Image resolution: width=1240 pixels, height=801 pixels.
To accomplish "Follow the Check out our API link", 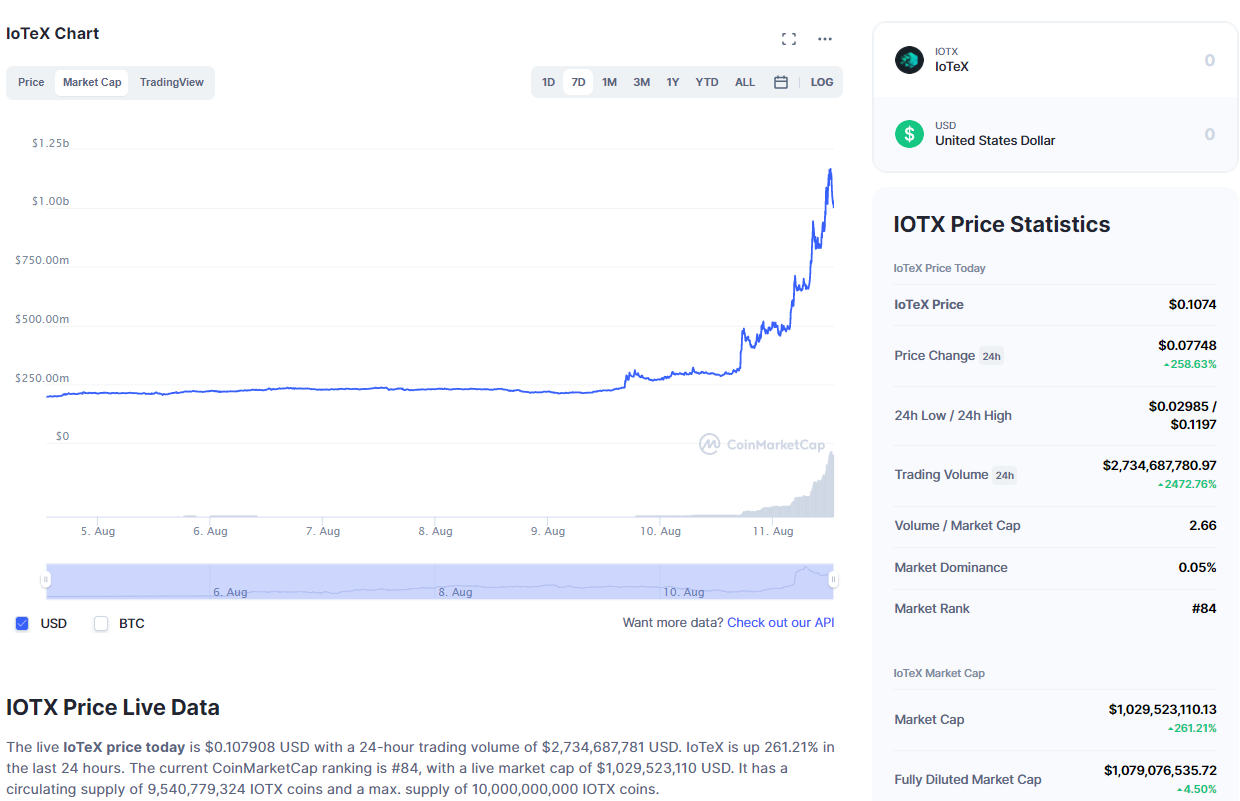I will 780,622.
